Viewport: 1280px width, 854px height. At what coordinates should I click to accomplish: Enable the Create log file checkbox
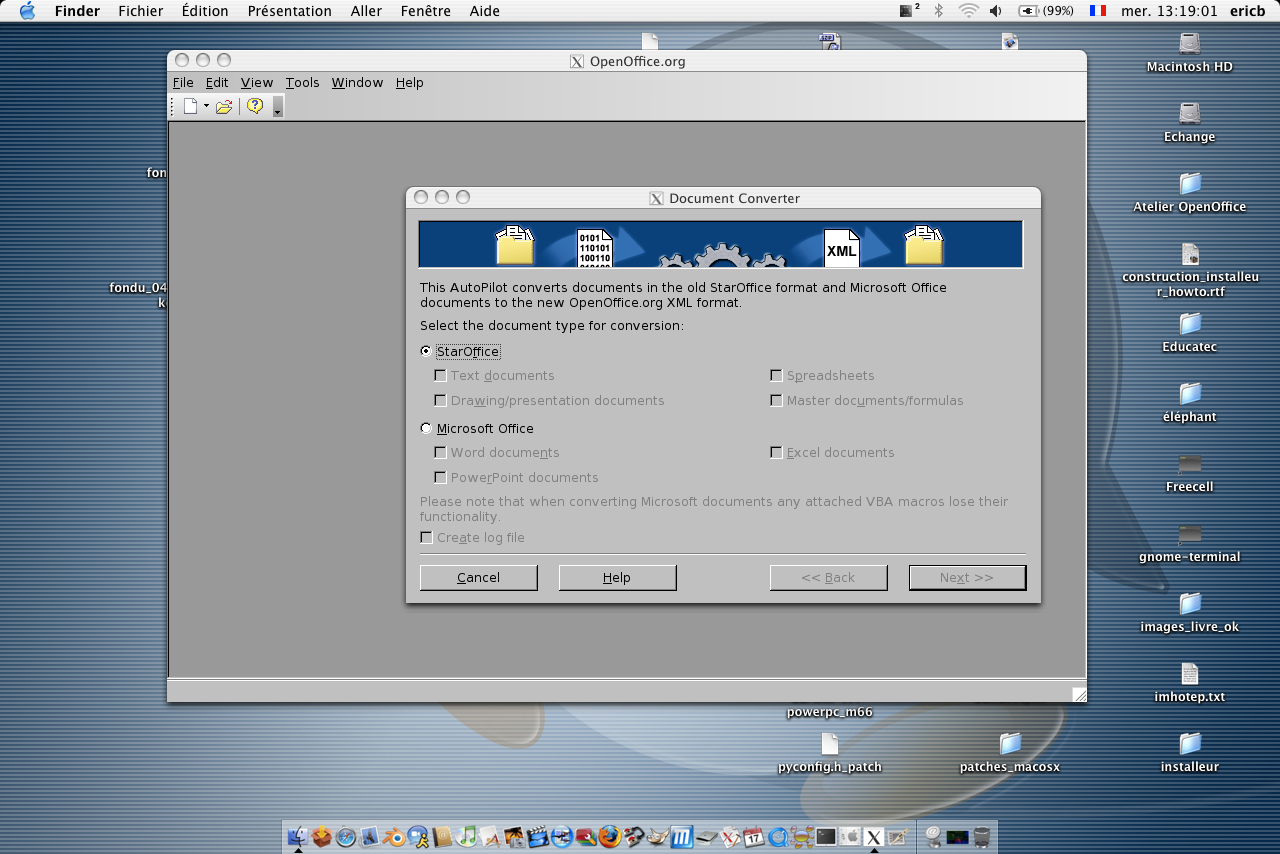(426, 537)
